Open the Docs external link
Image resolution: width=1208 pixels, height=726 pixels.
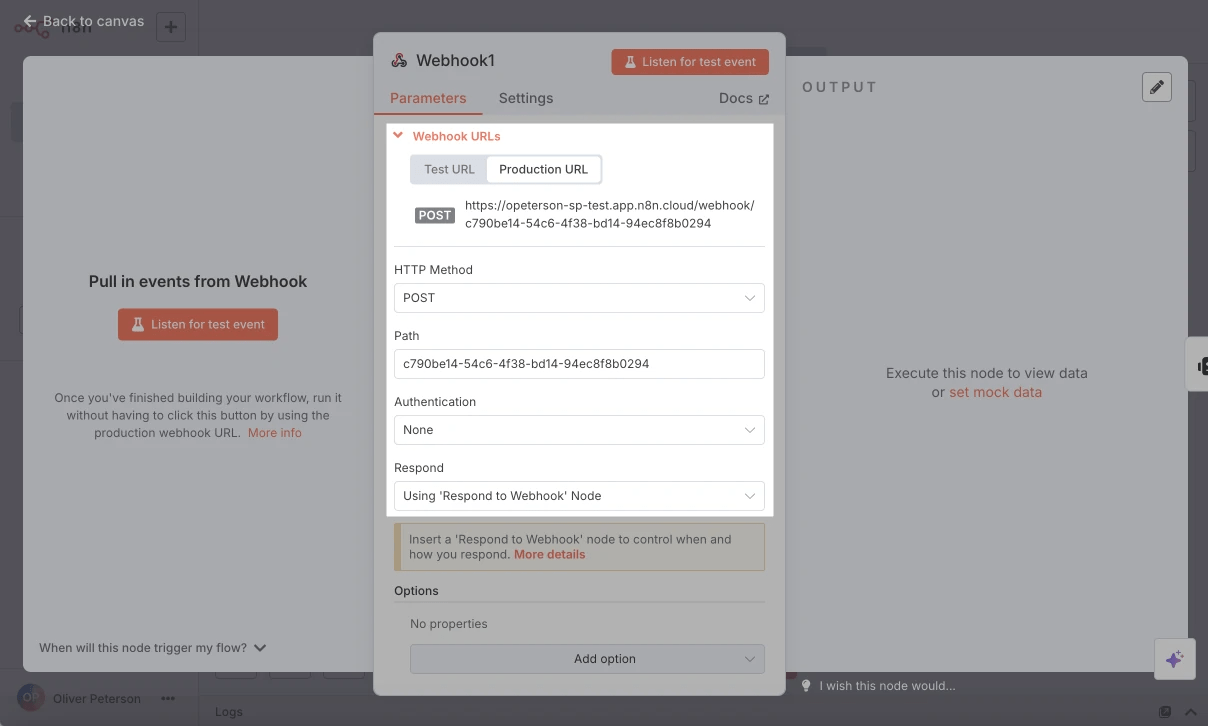744,98
